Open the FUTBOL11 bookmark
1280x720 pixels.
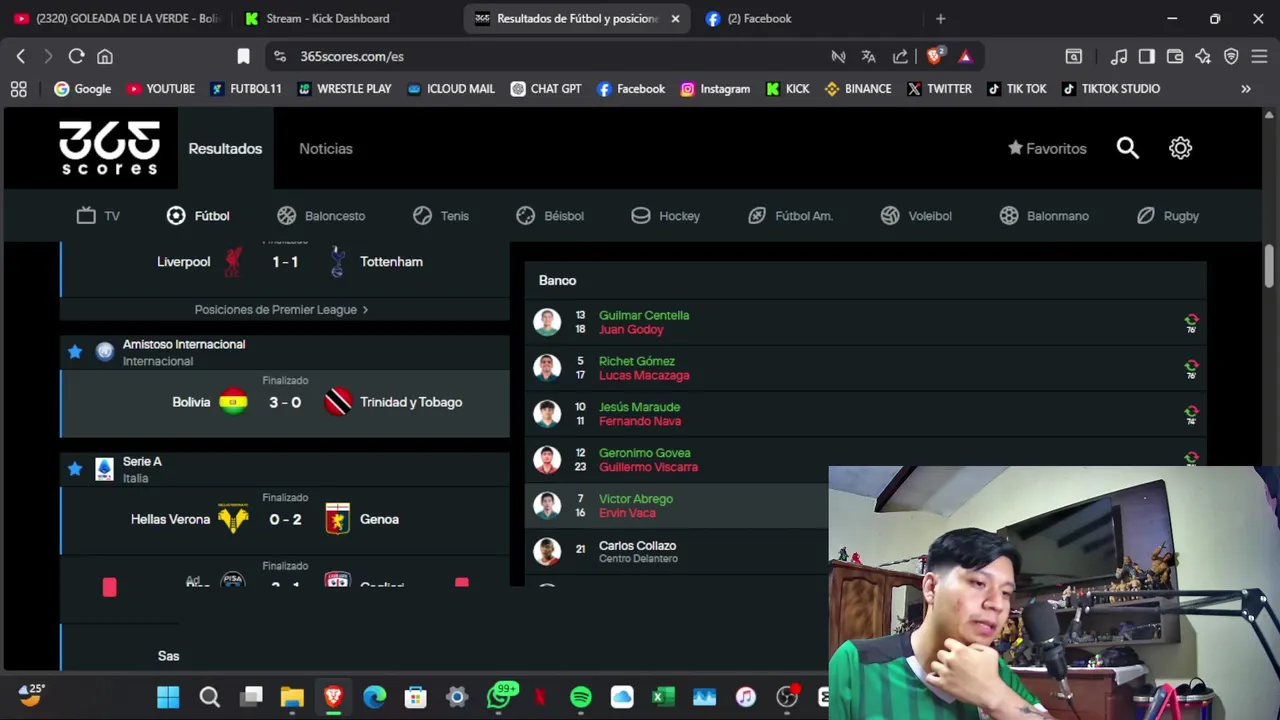246,89
